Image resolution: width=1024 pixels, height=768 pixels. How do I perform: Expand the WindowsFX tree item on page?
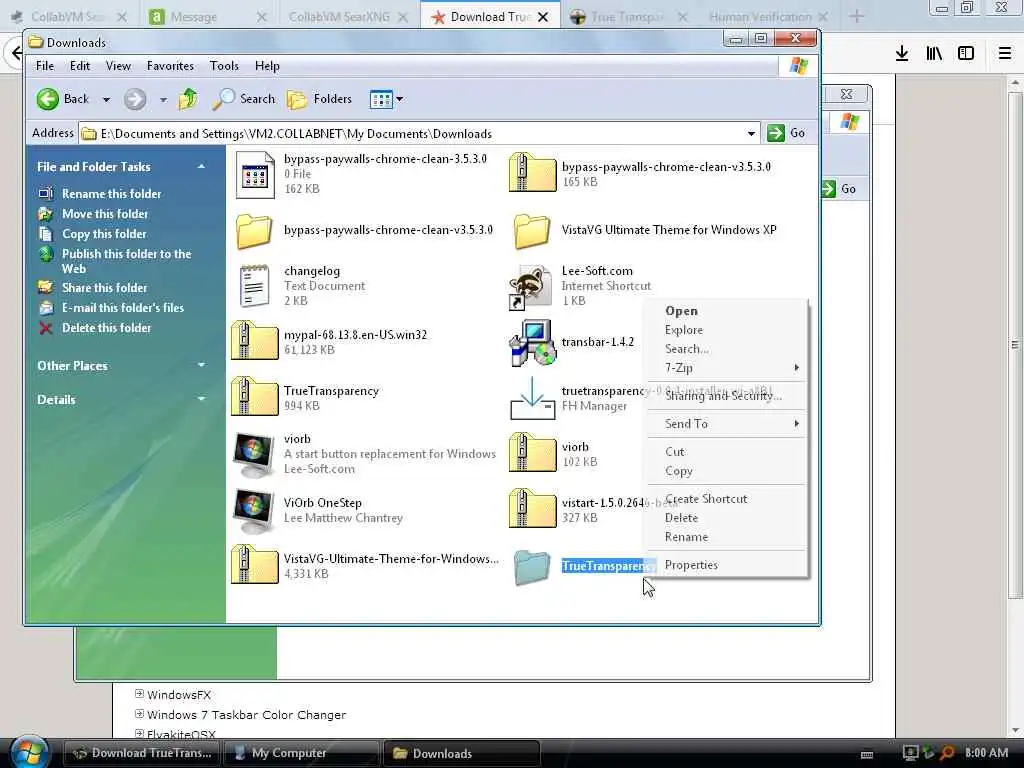tap(139, 694)
